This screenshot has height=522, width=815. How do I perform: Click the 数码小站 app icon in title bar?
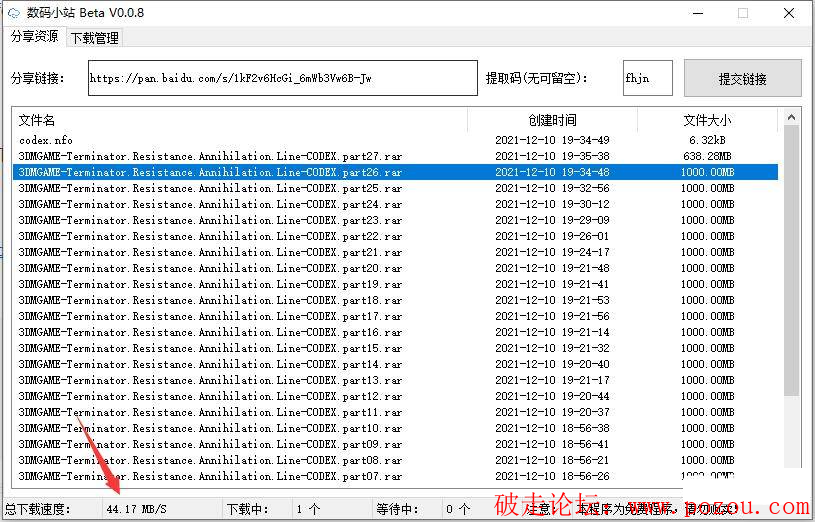(14, 12)
